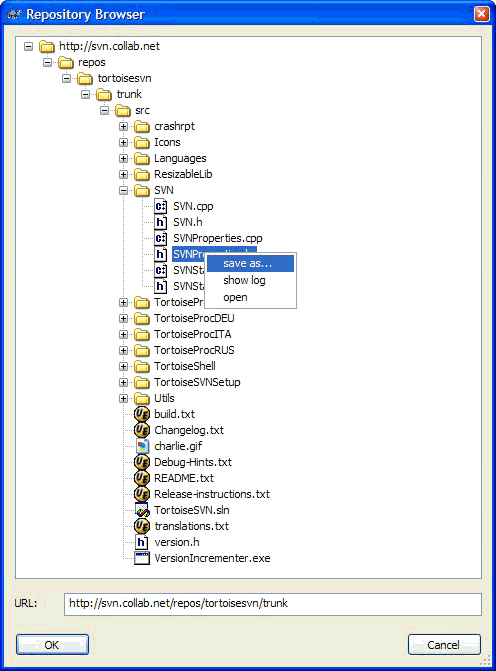Image resolution: width=496 pixels, height=671 pixels.
Task: Click the repos folder icon
Action: [x=66, y=62]
